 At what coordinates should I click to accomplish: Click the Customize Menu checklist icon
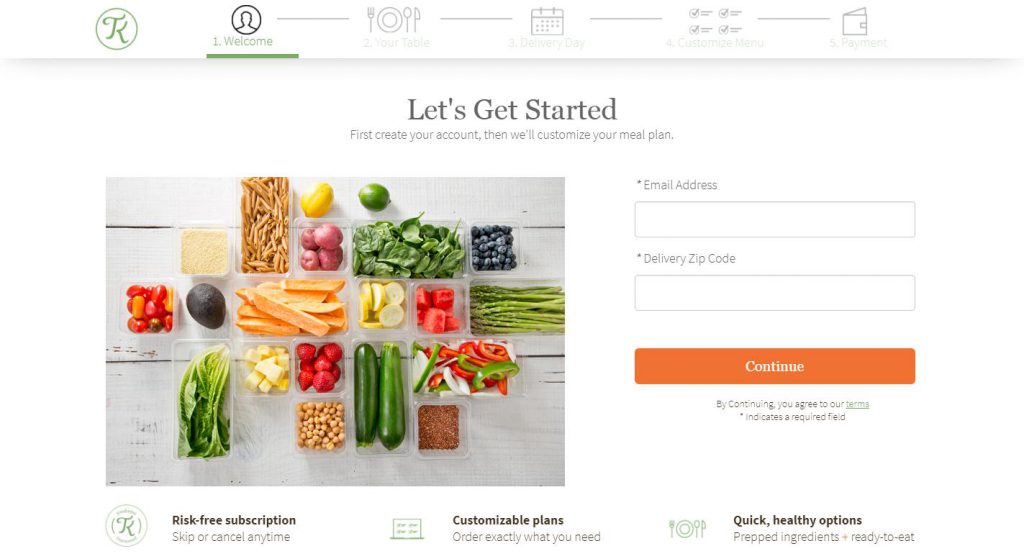tap(715, 21)
